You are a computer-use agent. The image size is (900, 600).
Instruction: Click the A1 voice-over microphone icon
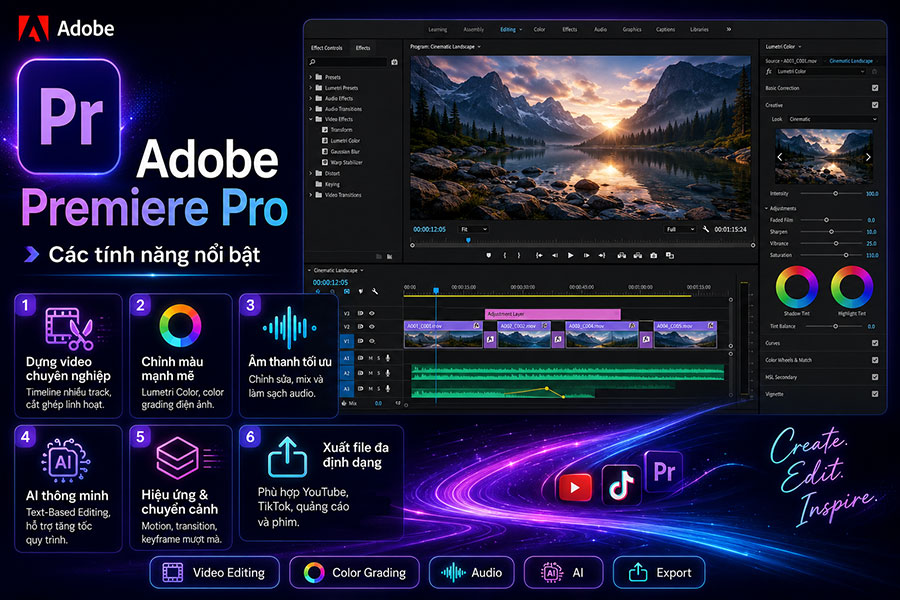(388, 358)
